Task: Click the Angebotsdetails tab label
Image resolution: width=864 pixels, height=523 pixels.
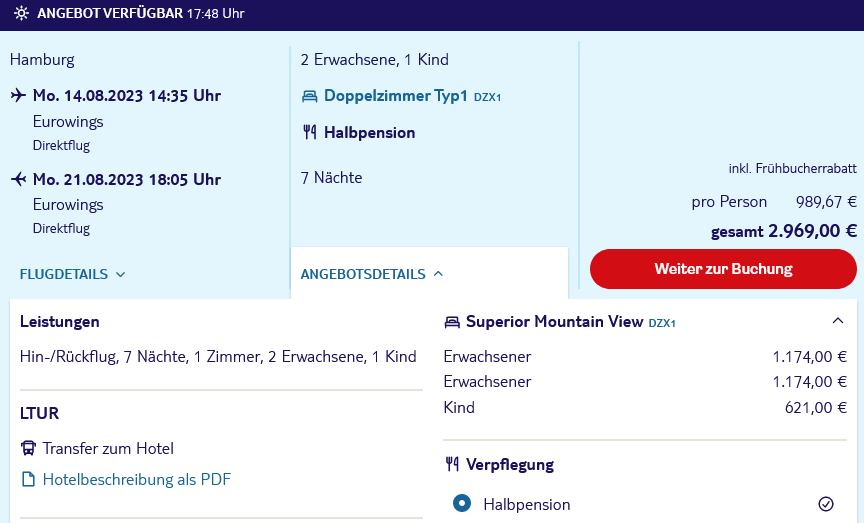Action: click(363, 274)
